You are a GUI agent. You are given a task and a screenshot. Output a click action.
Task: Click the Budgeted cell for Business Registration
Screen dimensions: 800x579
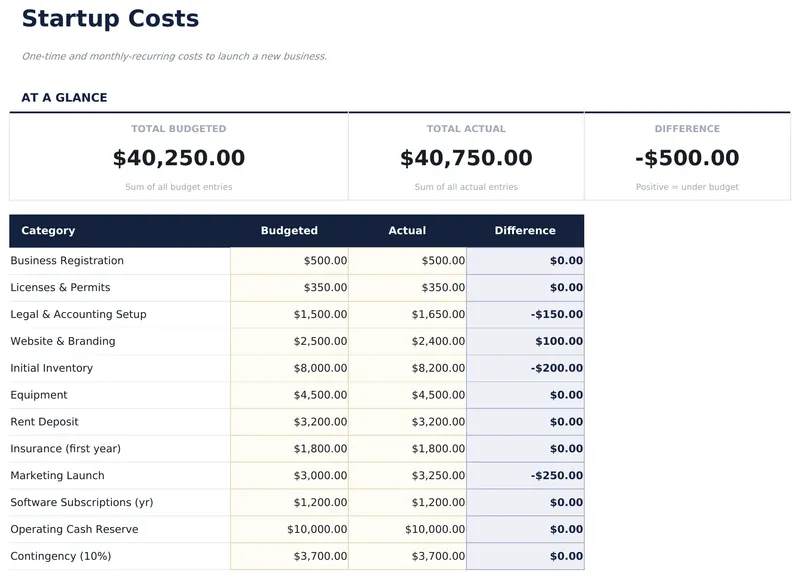290,261
